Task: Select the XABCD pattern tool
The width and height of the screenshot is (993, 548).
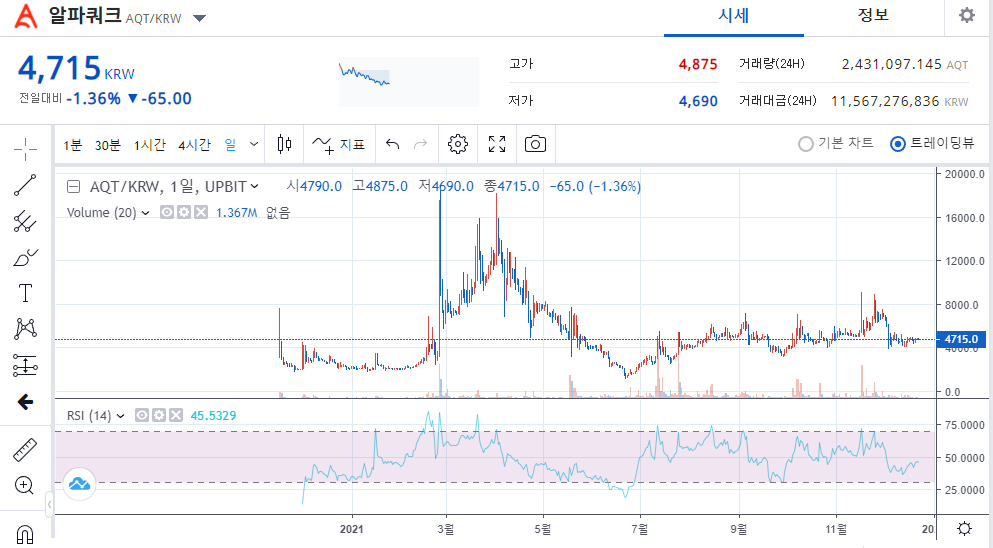Action: point(25,329)
